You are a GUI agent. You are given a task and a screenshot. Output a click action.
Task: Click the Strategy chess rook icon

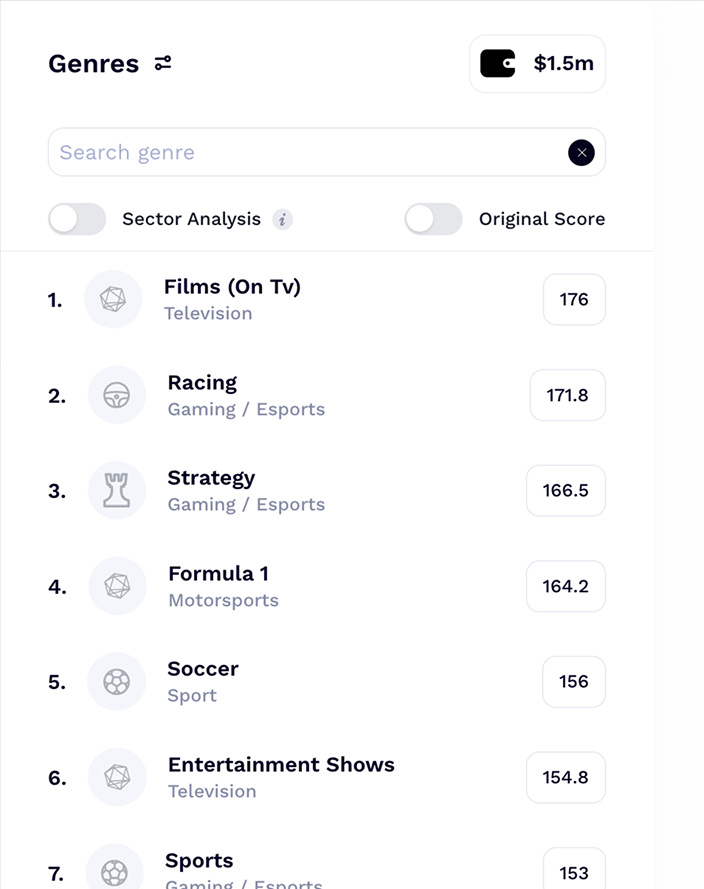(x=117, y=490)
